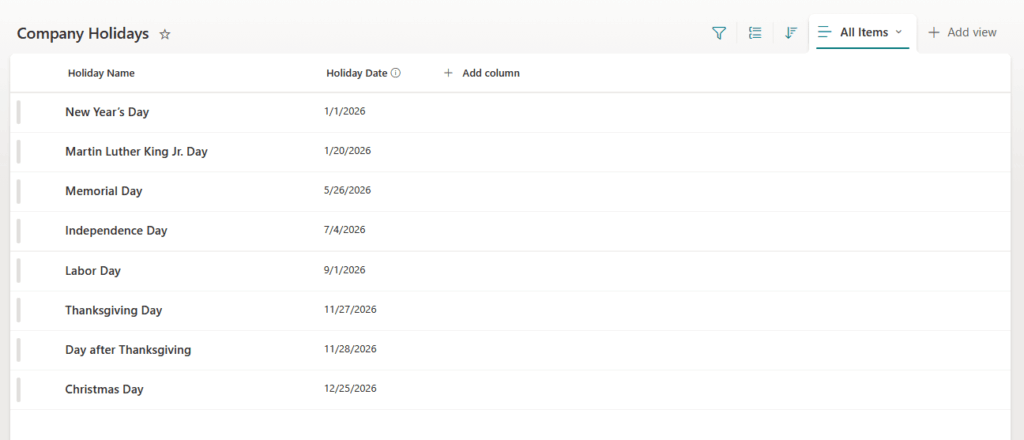Open the New Year's Day item
Screen dimensions: 1024x440
(x=107, y=112)
